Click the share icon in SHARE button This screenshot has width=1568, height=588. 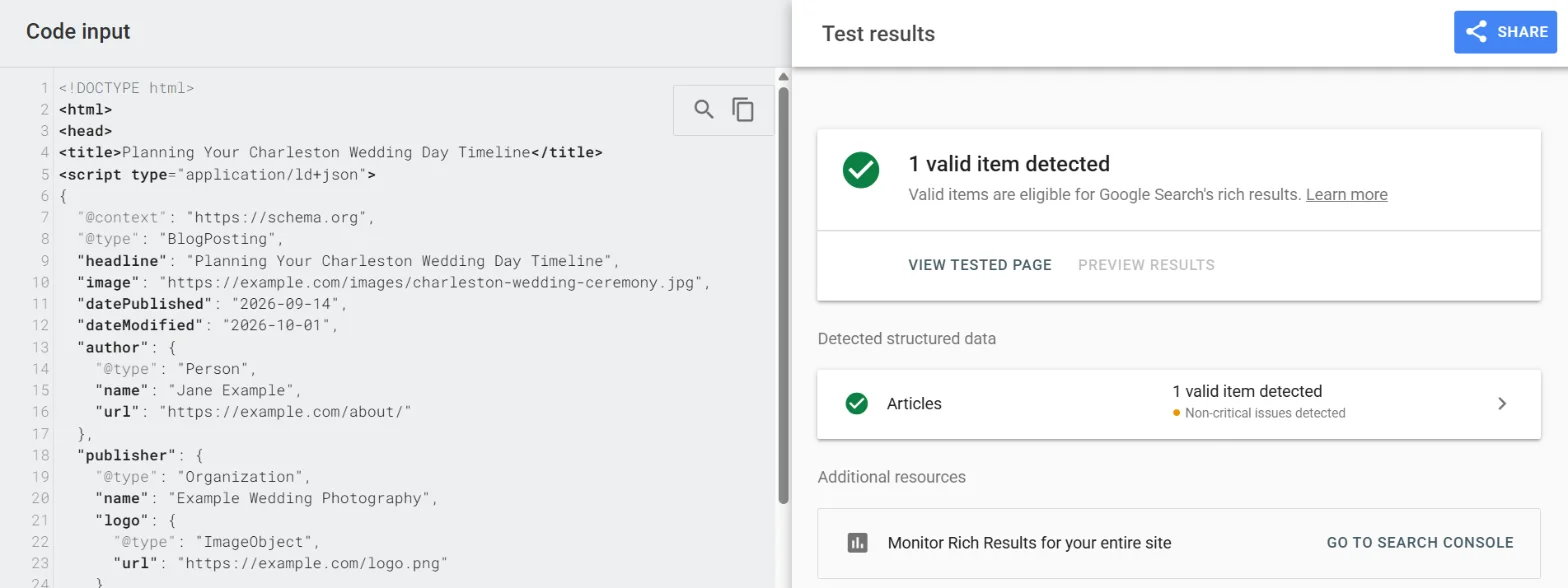tap(1476, 32)
